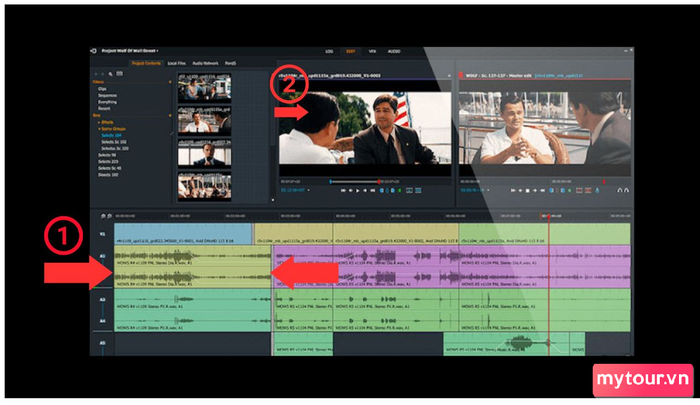Jump to end in source viewer
Image resolution: width=700 pixels, height=405 pixels.
372,191
